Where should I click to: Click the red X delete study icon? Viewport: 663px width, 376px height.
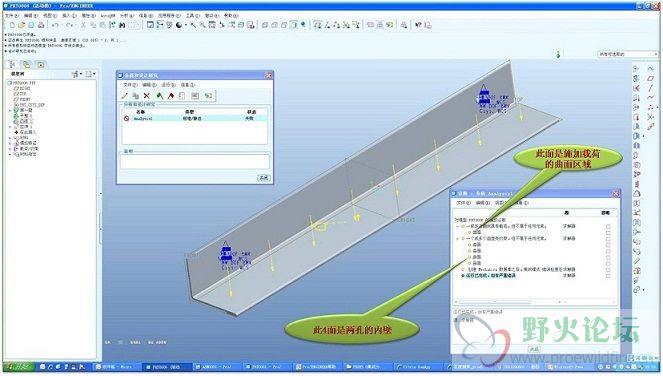coord(146,96)
